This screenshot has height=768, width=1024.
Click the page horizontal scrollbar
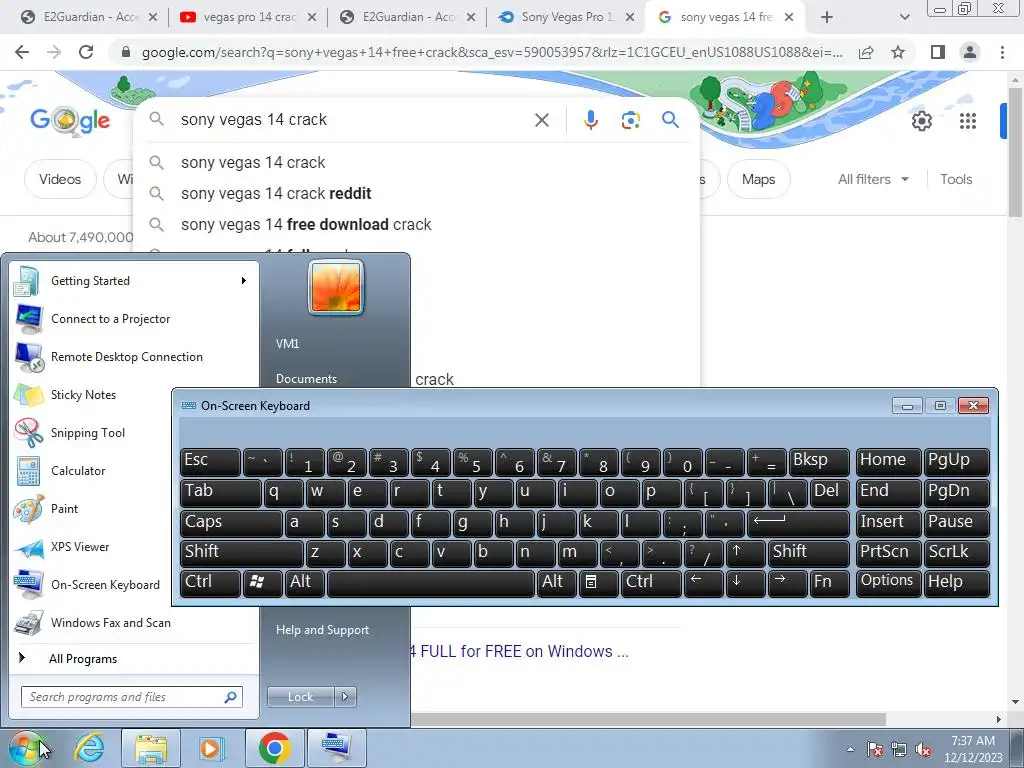647,719
